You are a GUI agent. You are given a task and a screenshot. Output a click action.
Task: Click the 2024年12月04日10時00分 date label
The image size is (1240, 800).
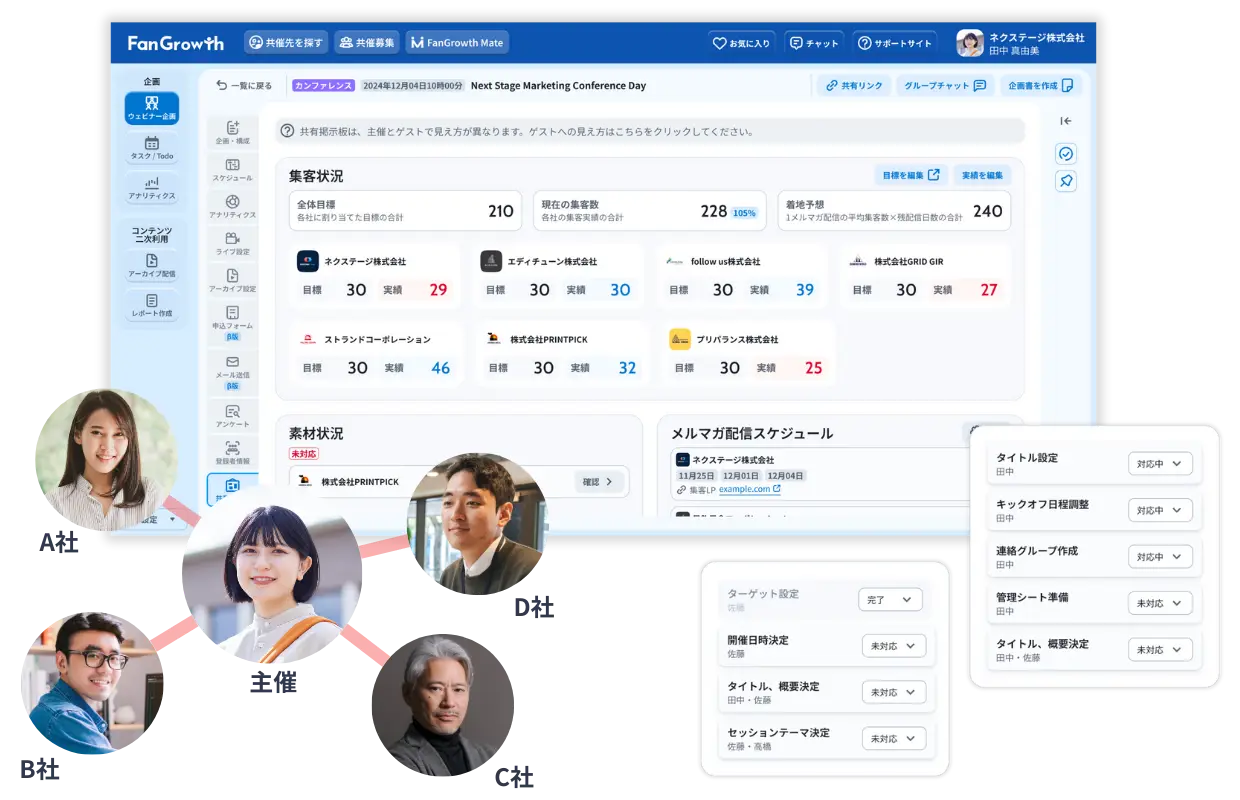click(413, 86)
